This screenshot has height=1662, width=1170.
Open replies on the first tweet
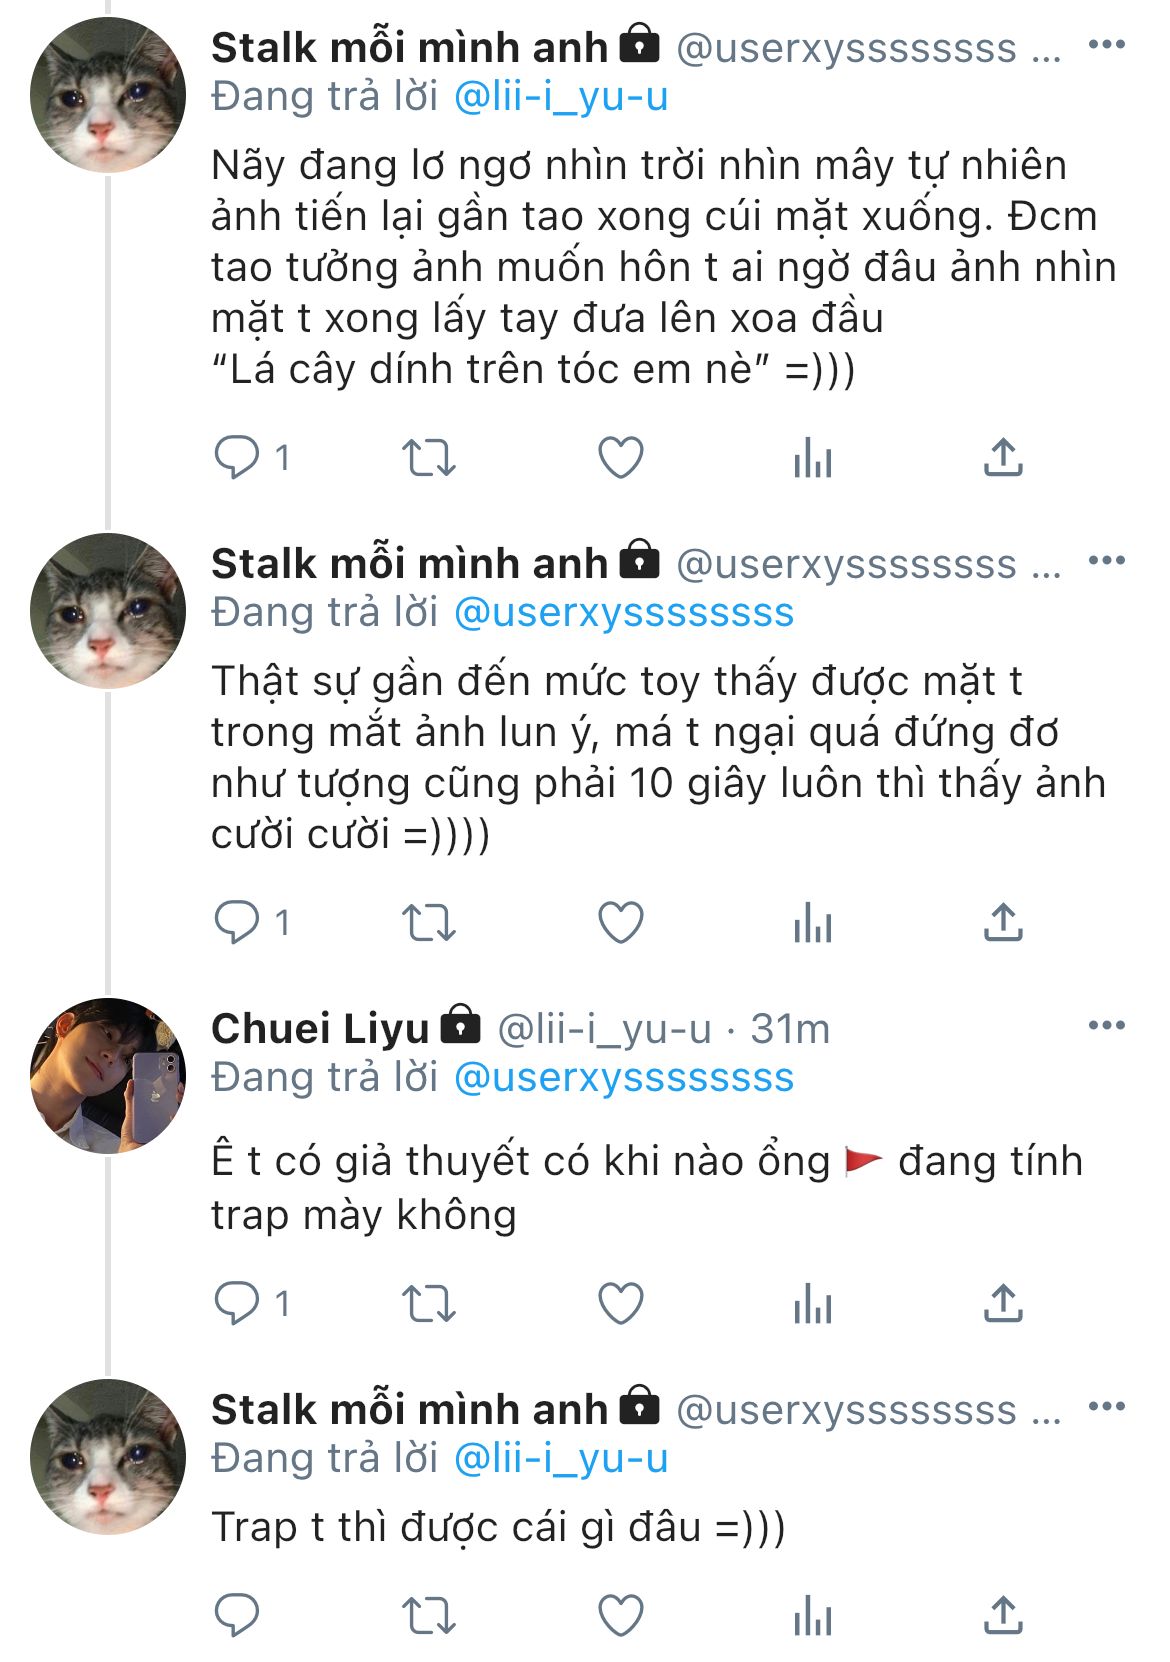238,459
